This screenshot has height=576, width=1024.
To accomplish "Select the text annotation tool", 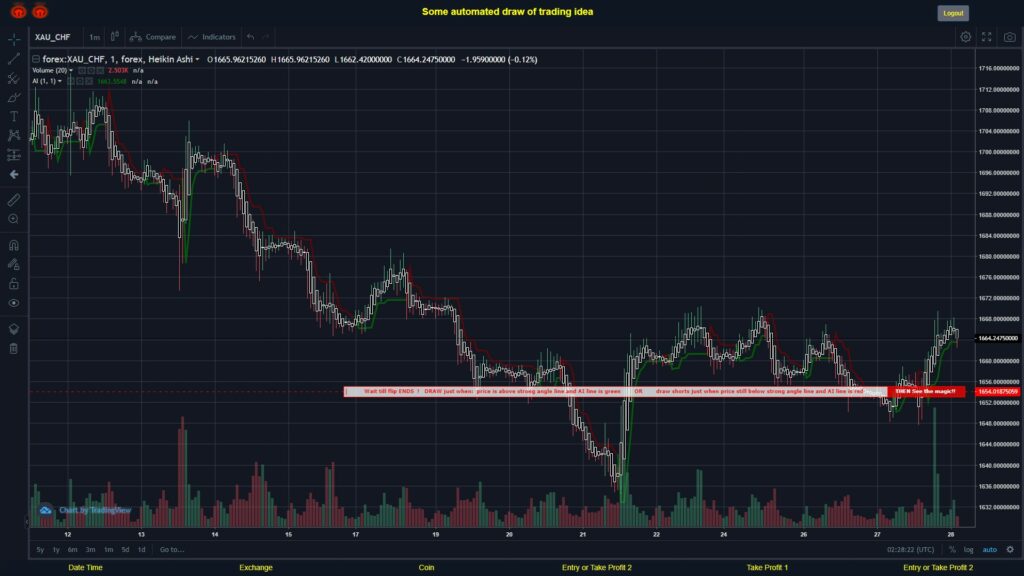I will (14, 116).
